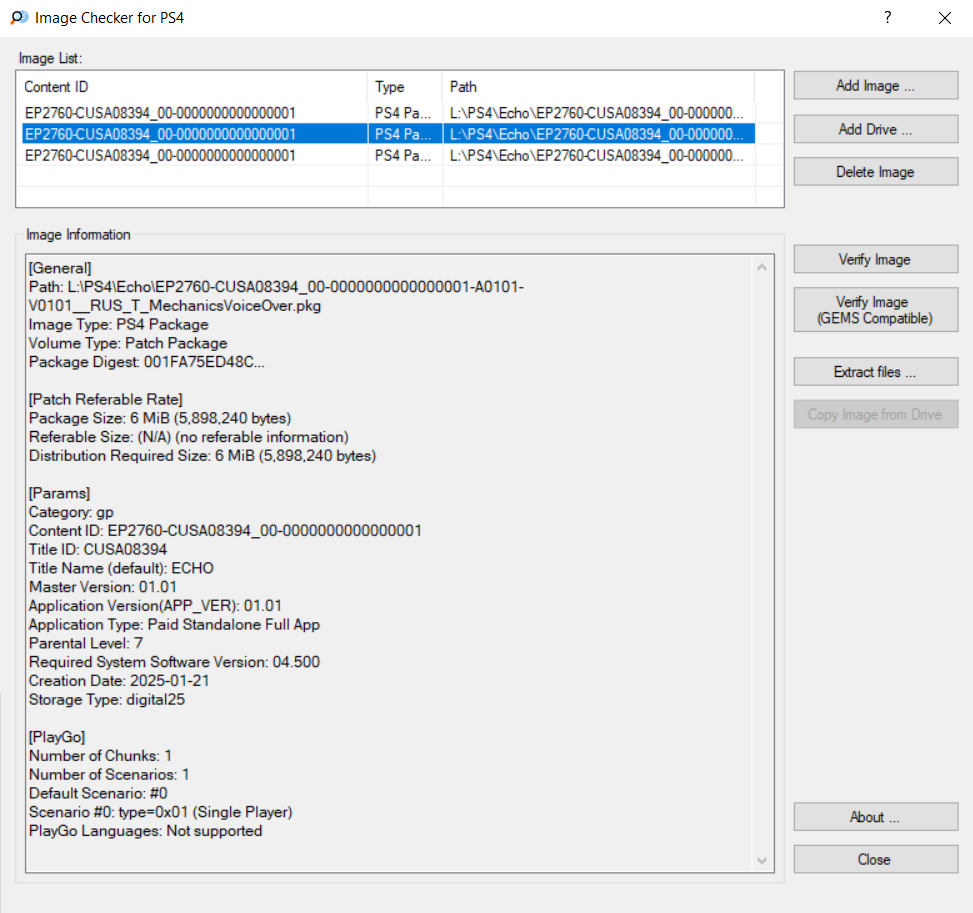Click the Path column header
The image size is (973, 913).
pyautogui.click(x=599, y=87)
